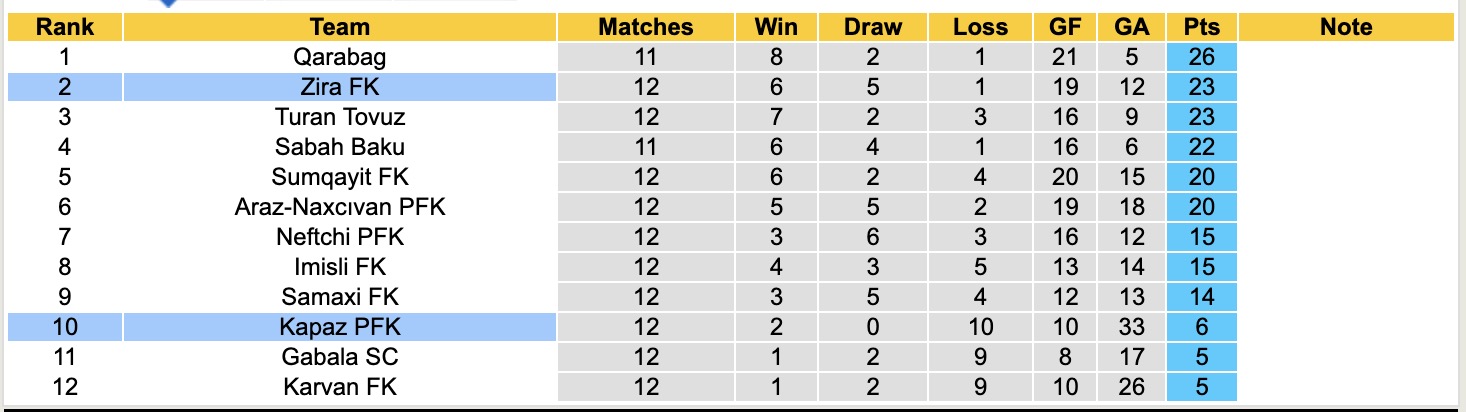
Task: Click the Loss column header
Action: [981, 27]
